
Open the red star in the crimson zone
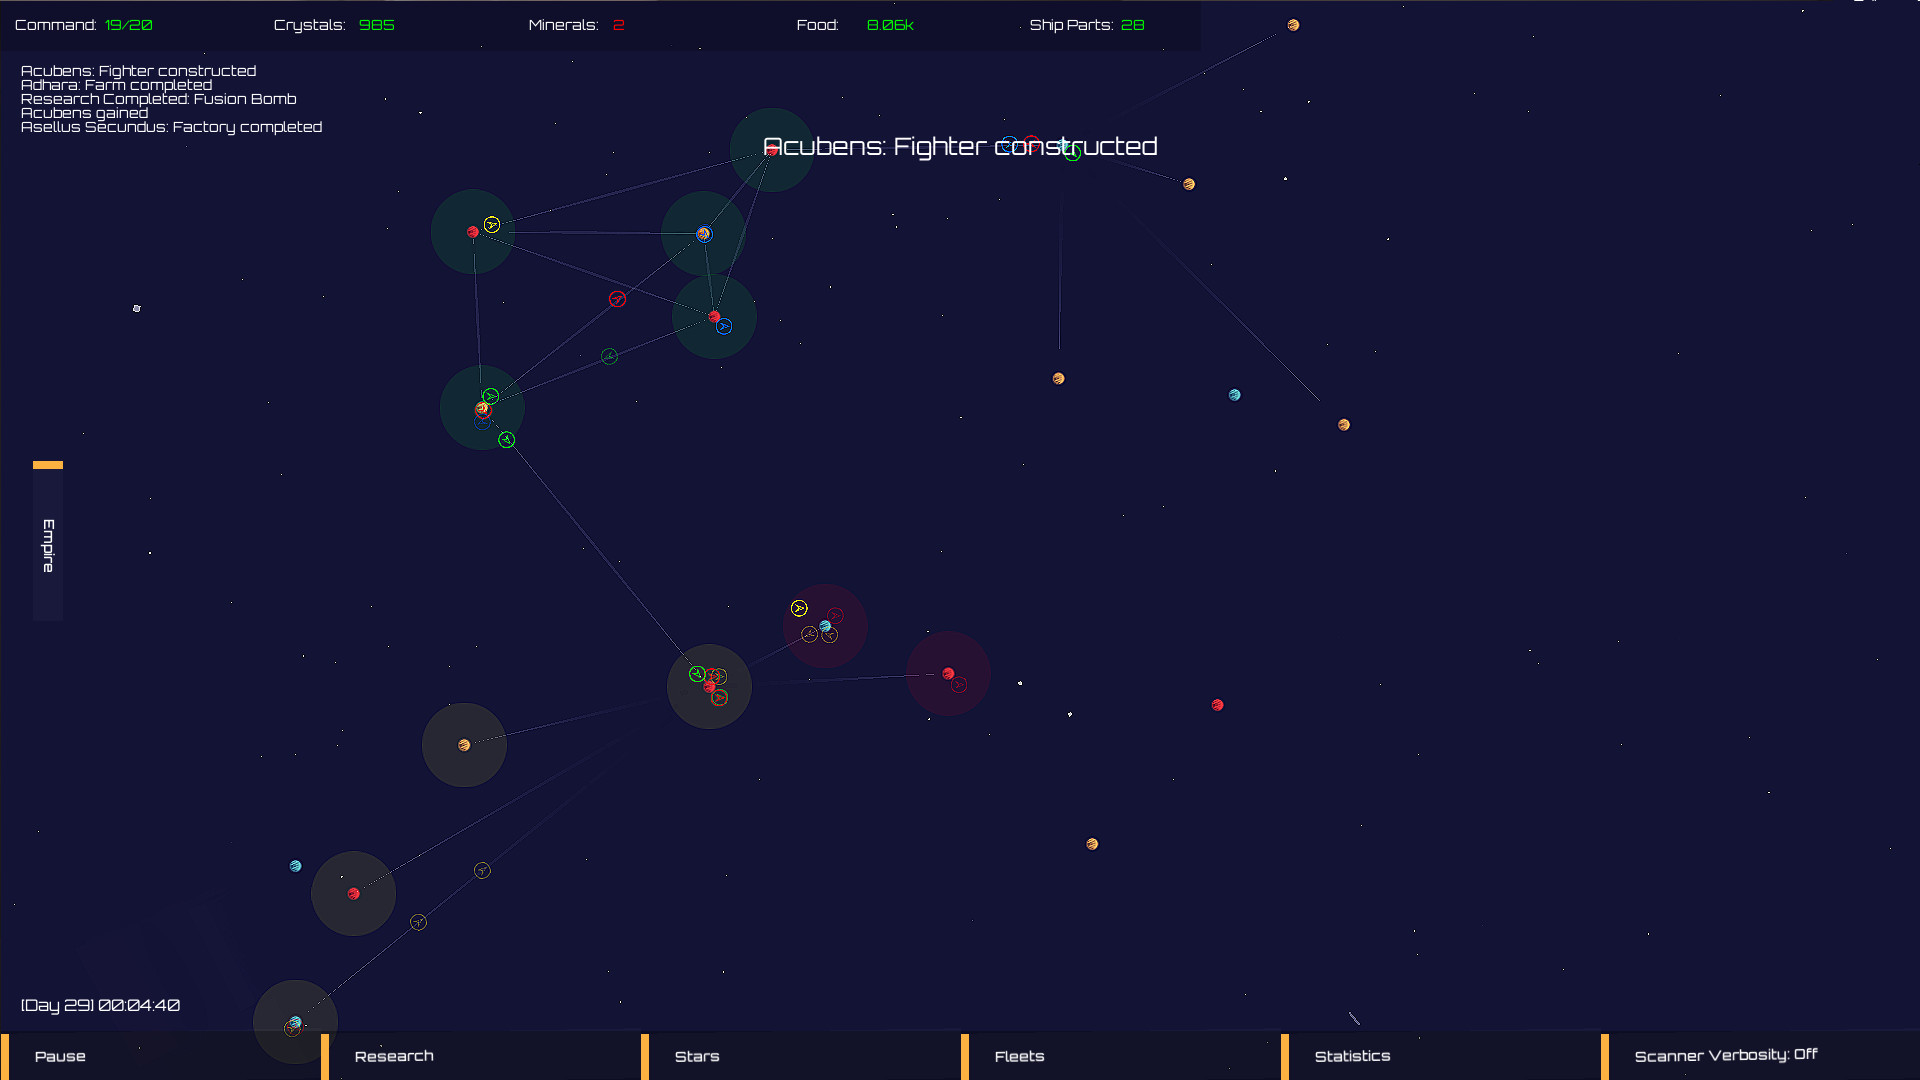(948, 674)
